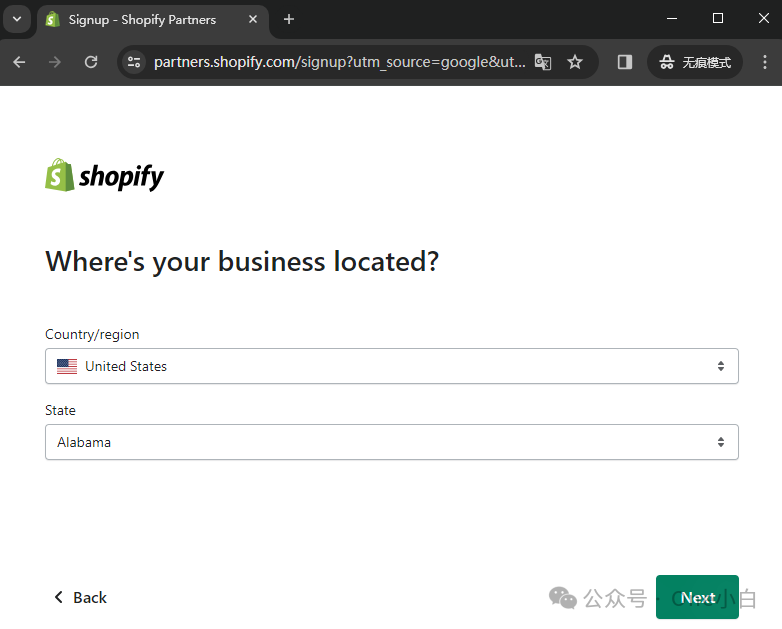Viewport: 782px width, 629px height.
Task: Reload the page with refresh icon
Action: pyautogui.click(x=91, y=62)
